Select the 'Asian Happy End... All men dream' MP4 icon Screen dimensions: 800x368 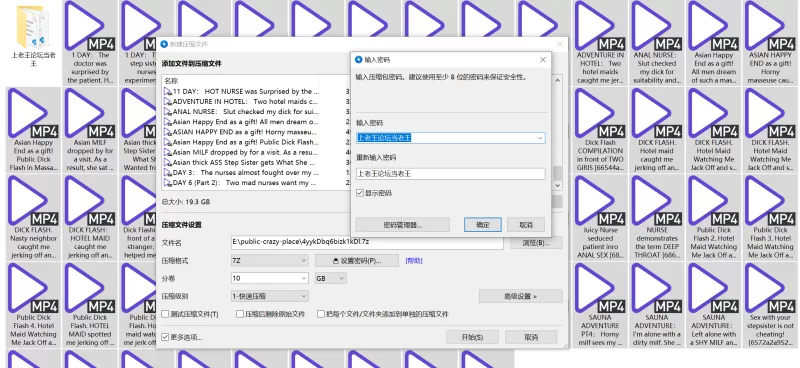click(714, 26)
